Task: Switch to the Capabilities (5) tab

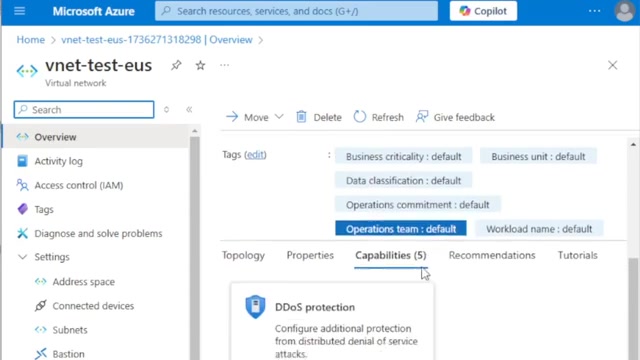Action: tap(391, 256)
